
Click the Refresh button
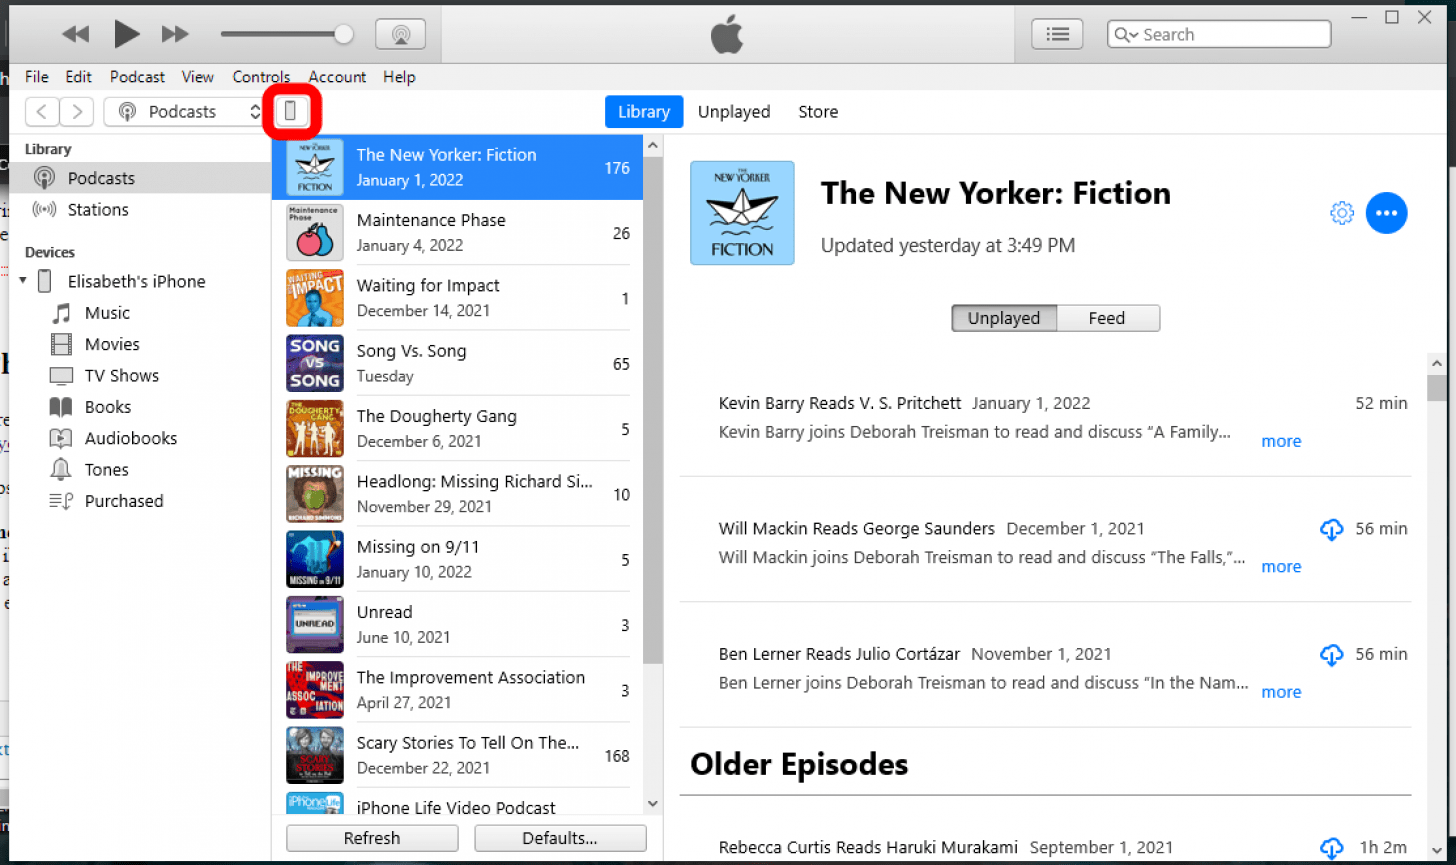(372, 838)
